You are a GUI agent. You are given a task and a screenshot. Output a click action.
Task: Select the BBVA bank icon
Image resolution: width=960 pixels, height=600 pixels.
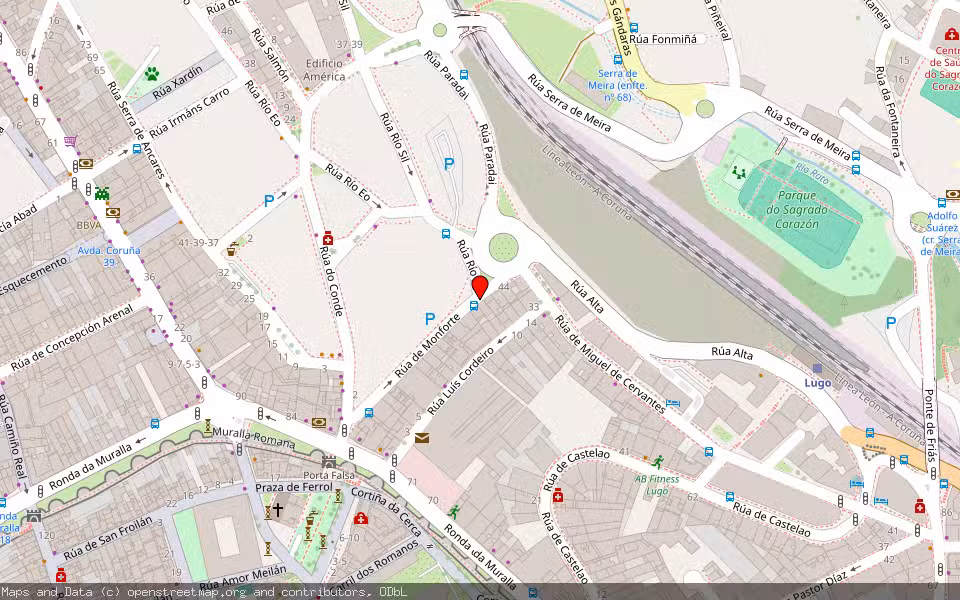pos(113,212)
